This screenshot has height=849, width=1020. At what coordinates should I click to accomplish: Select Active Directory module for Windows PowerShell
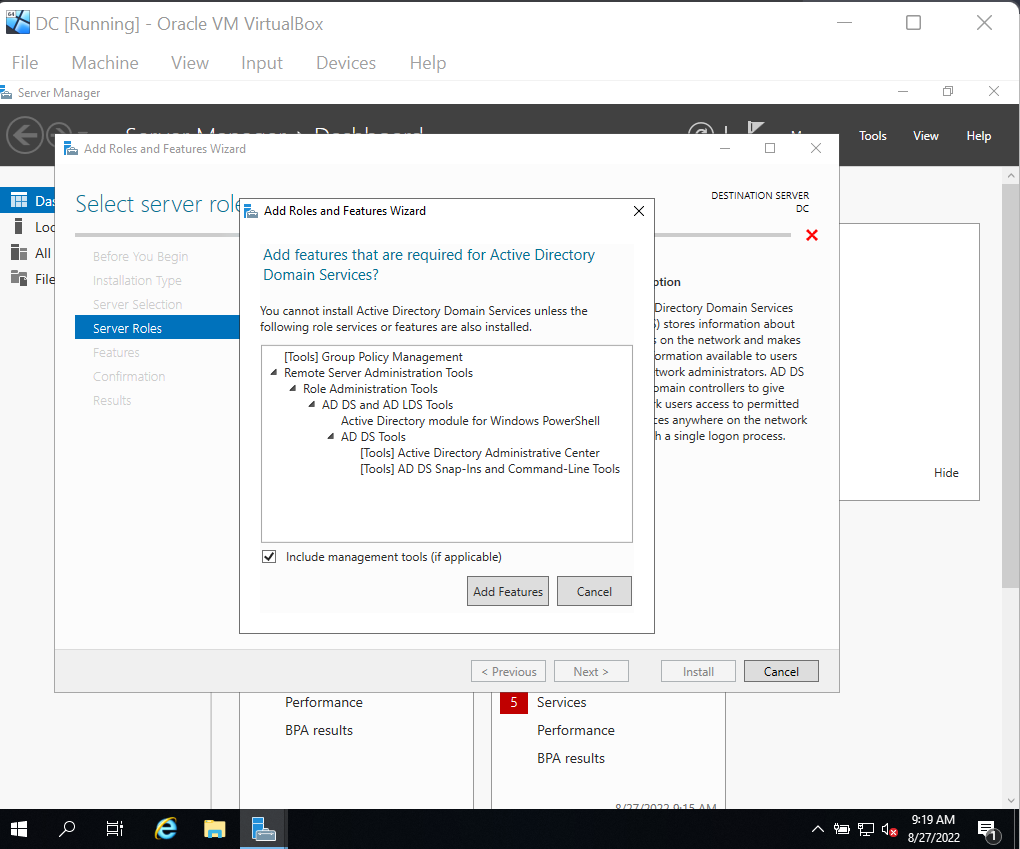(470, 420)
